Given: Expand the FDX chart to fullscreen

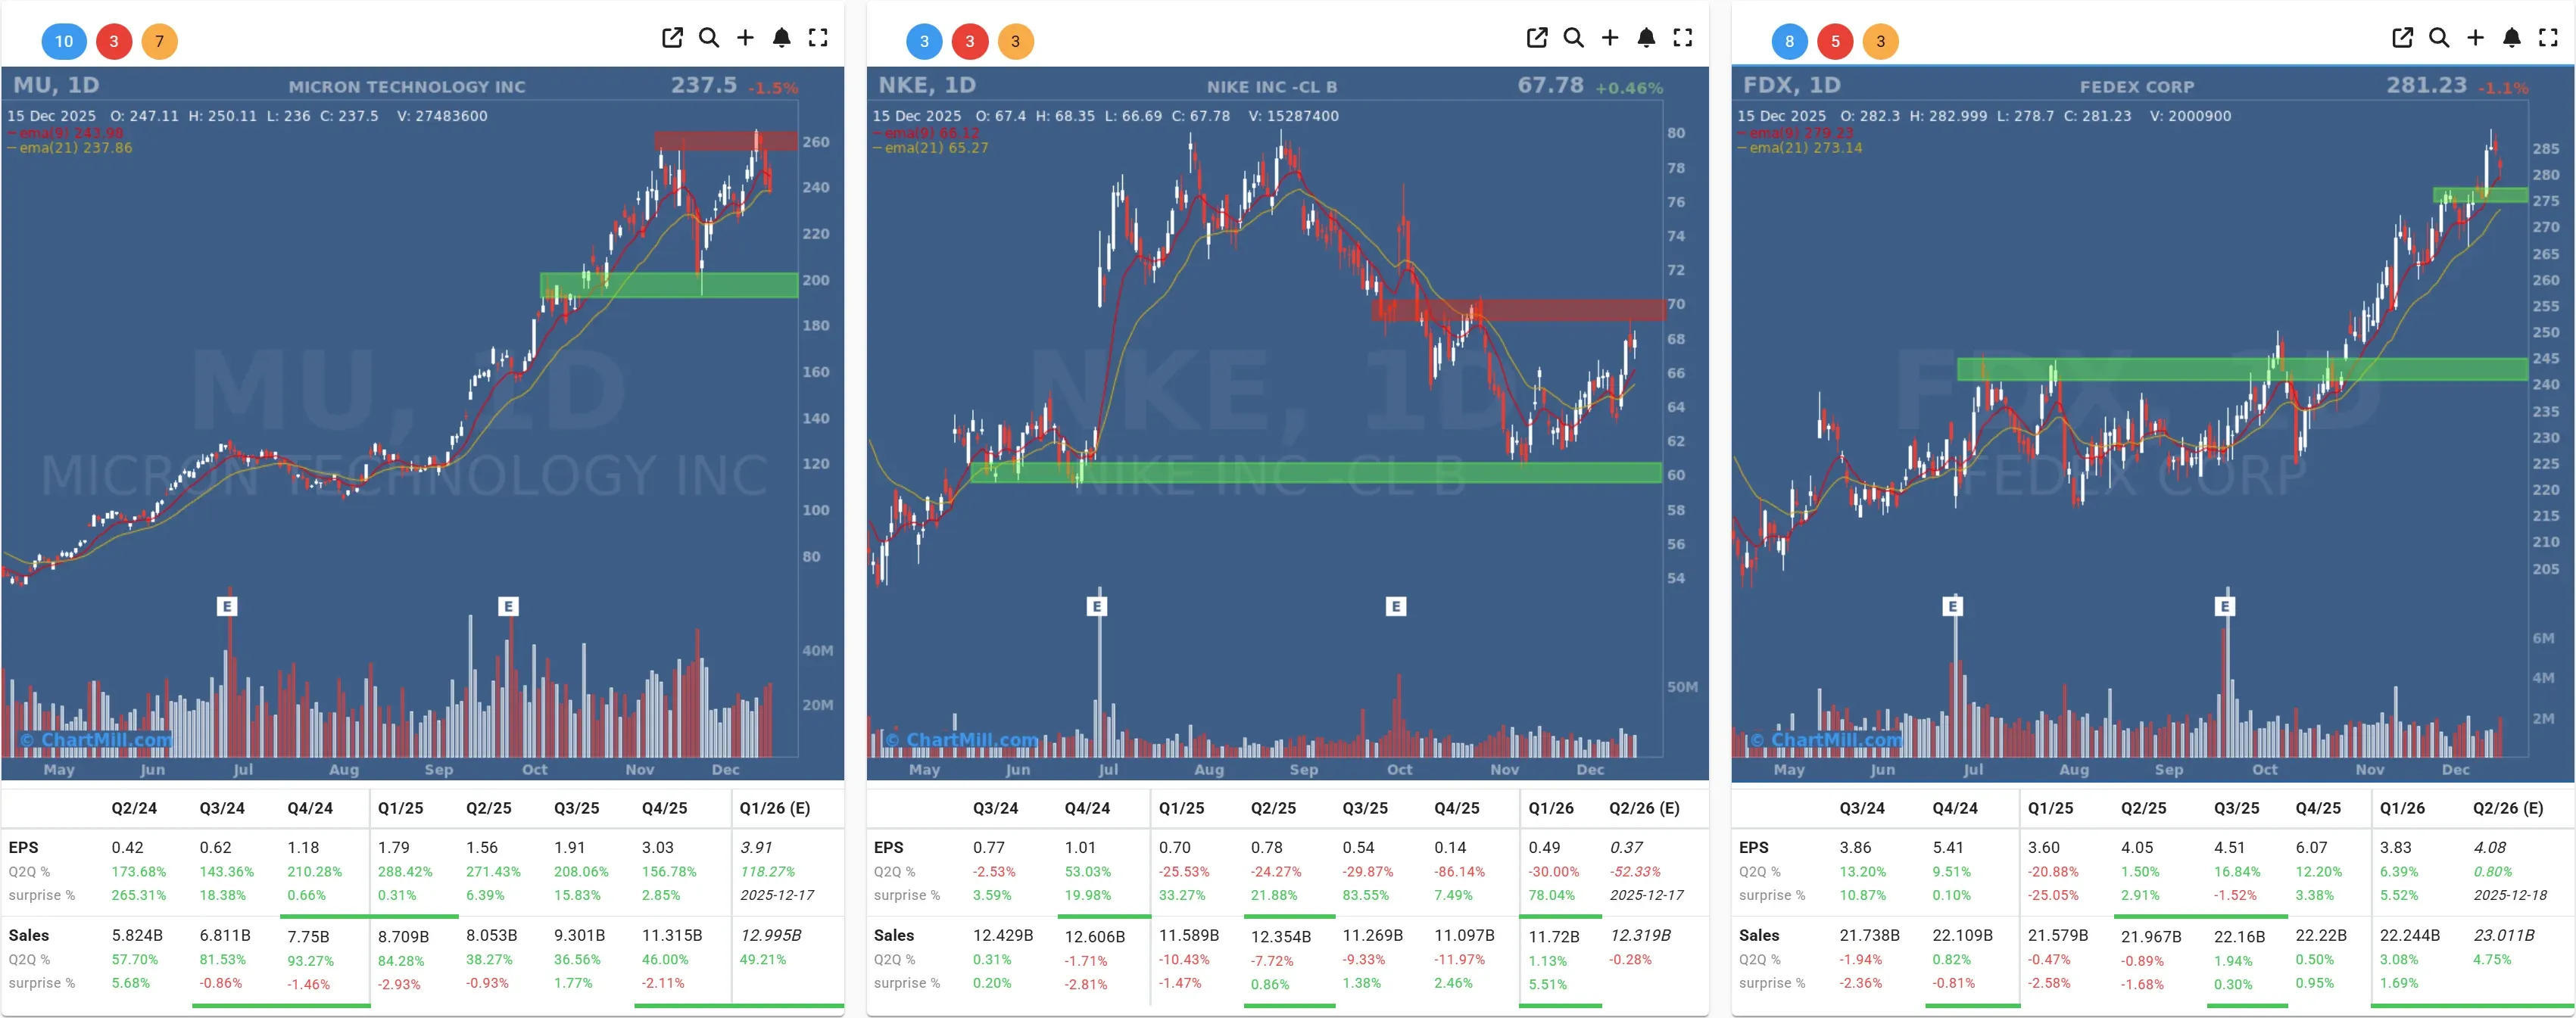Looking at the screenshot, I should tap(2547, 37).
